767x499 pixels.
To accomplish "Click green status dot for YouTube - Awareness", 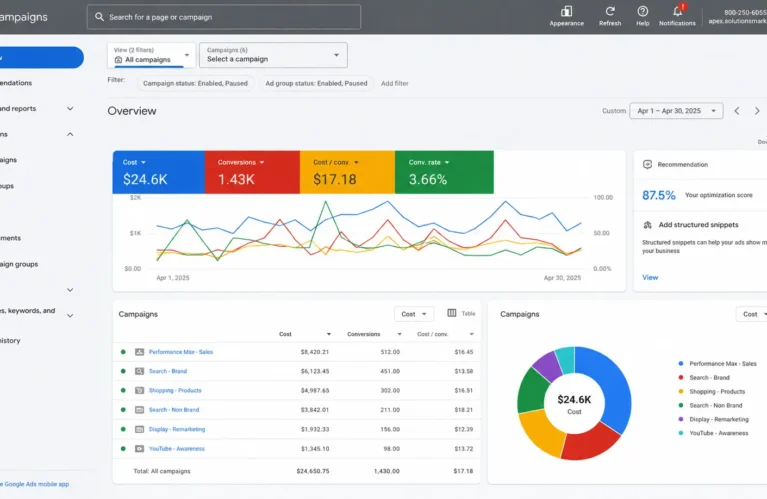I will tap(123, 449).
